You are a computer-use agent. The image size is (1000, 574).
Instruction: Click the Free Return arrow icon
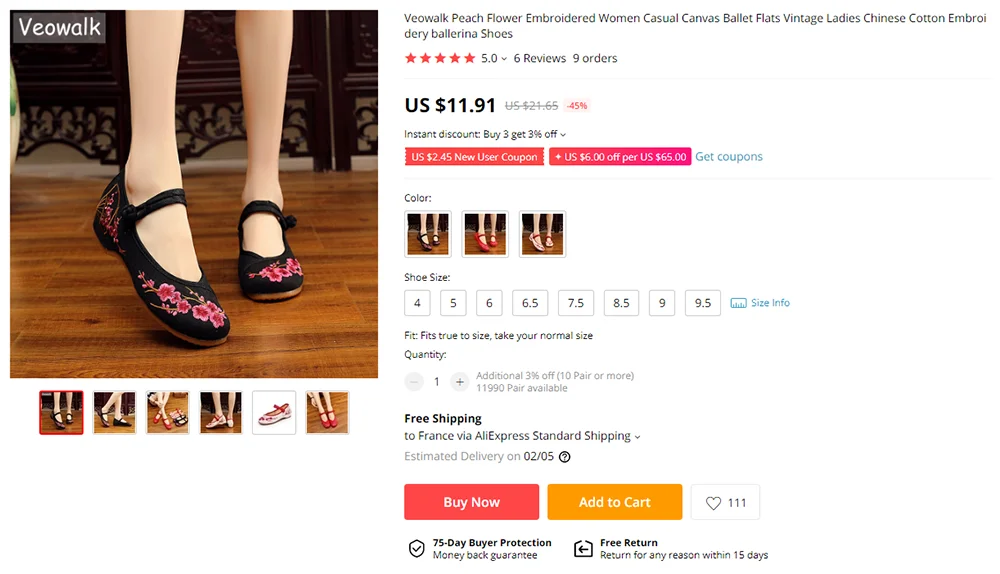[583, 548]
